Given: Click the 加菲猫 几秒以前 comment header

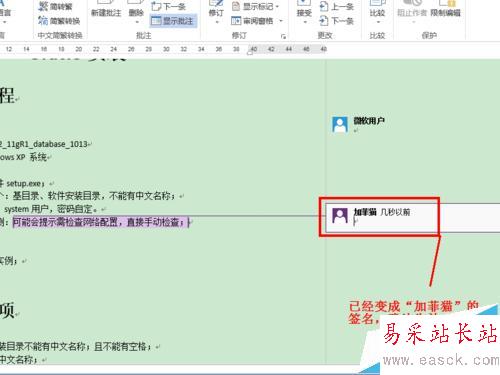Looking at the screenshot, I should point(382,212).
